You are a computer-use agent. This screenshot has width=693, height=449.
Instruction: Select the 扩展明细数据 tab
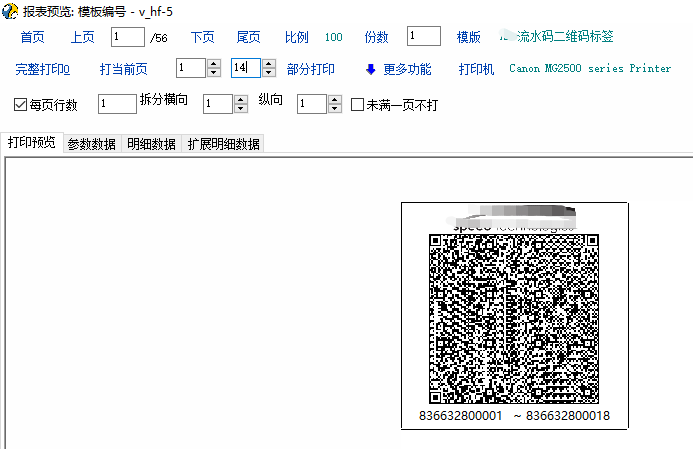tap(224, 144)
